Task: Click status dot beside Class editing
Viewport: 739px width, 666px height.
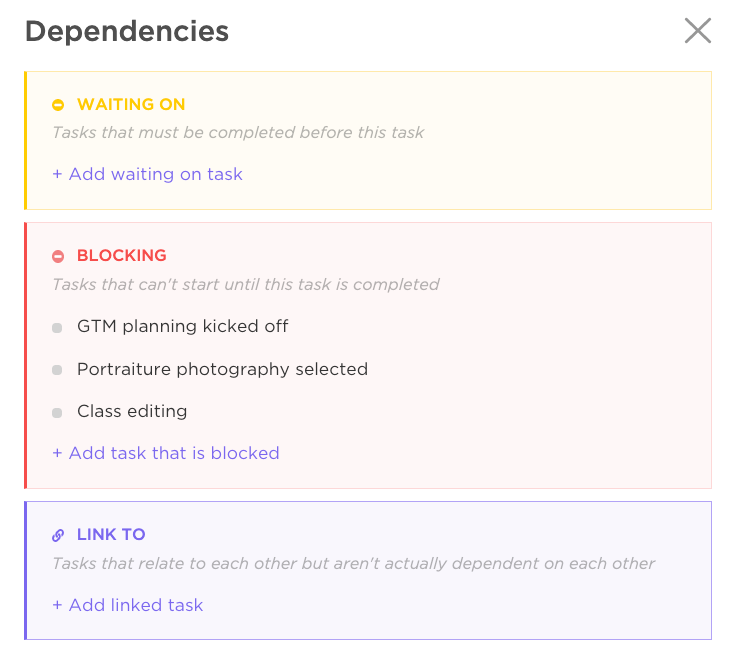Action: click(x=57, y=412)
